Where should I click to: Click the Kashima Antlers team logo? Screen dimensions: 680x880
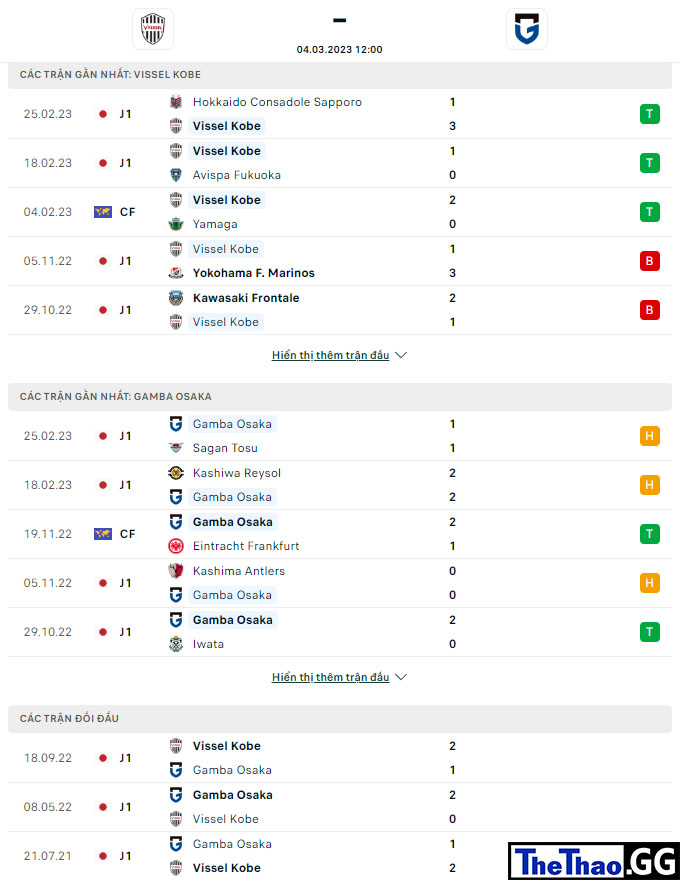[x=176, y=571]
